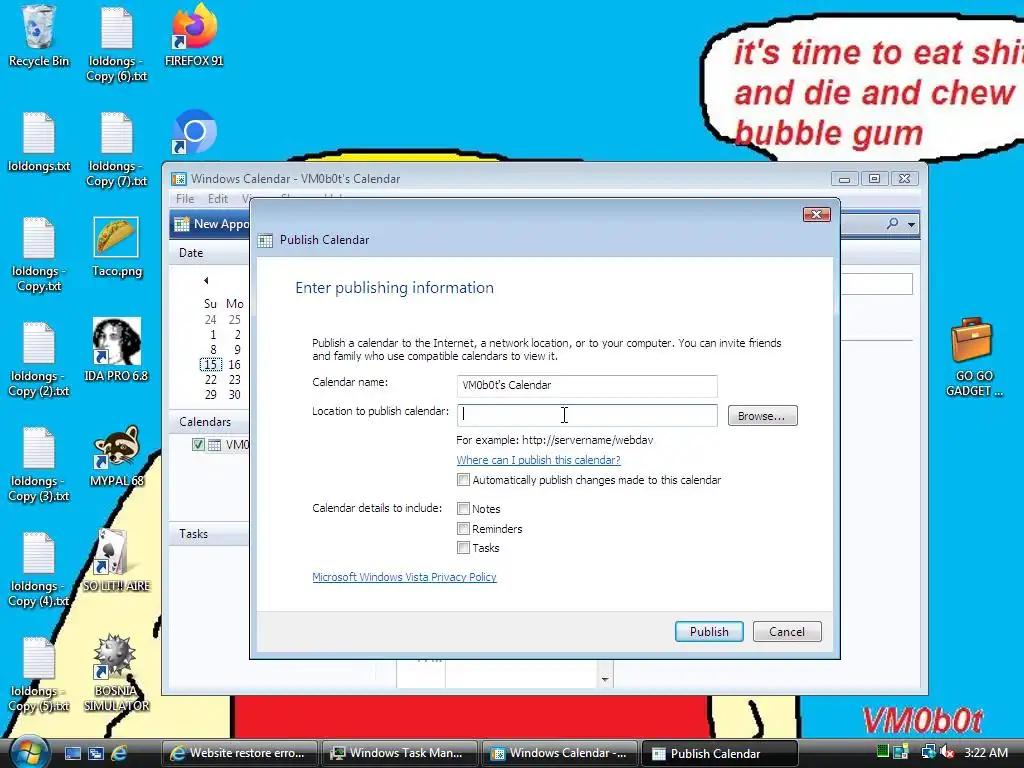Select loldongs - Copy.txt file icon
The image size is (1024, 768).
39,255
